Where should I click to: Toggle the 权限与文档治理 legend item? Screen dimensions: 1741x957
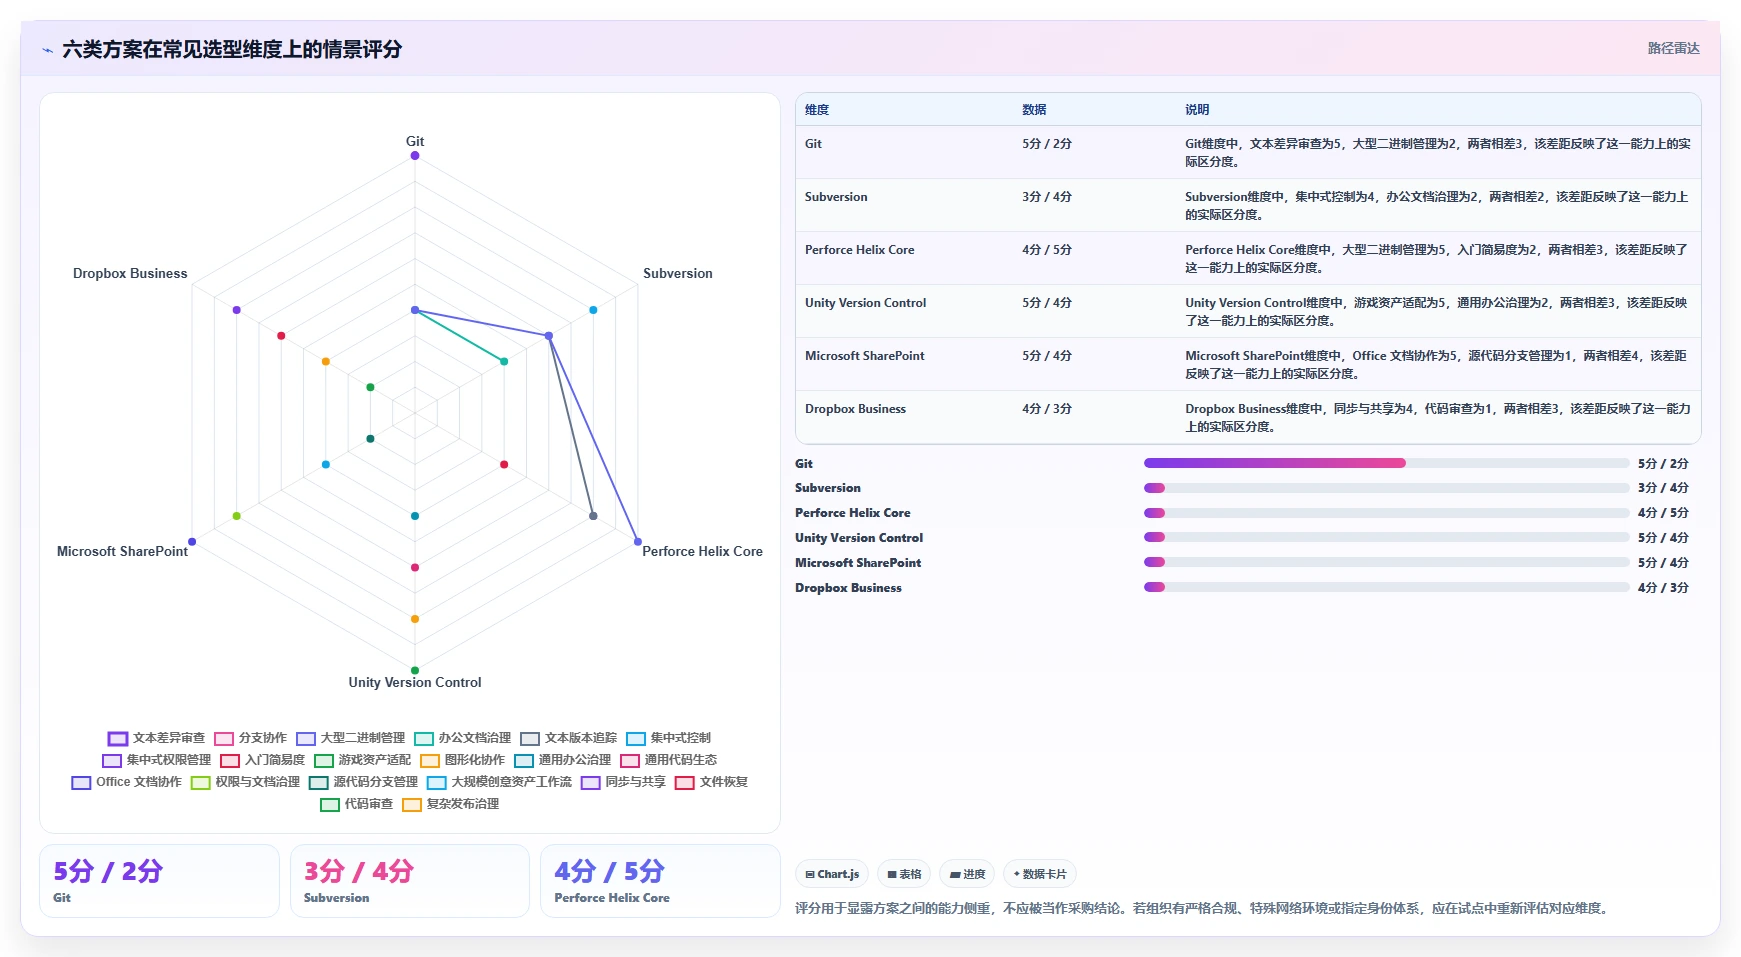[245, 782]
